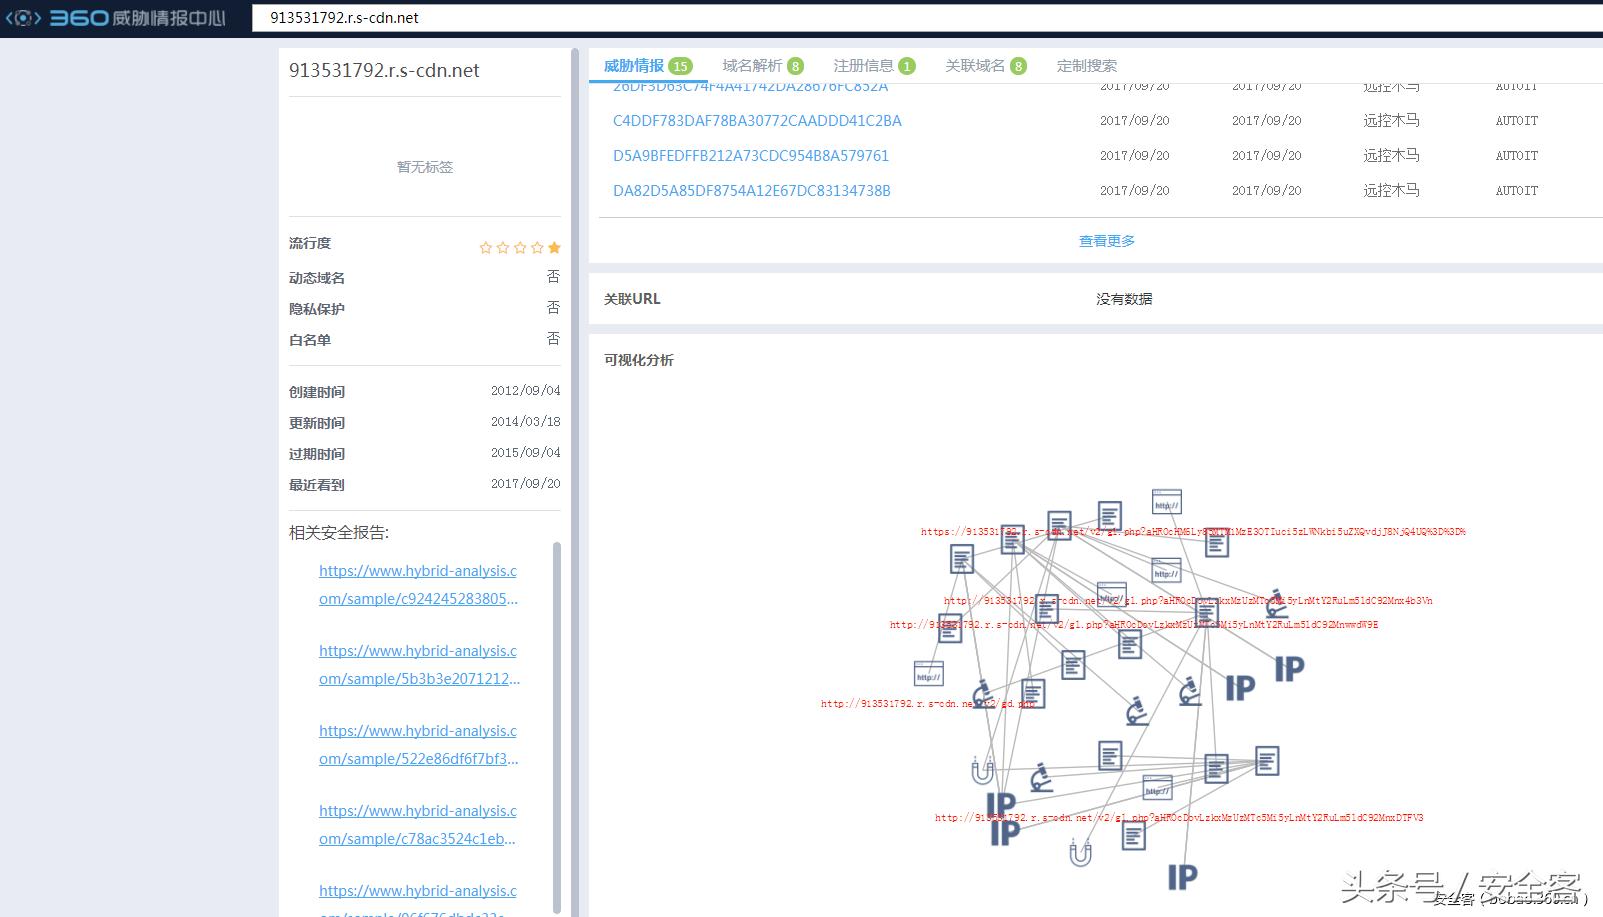The image size is (1603, 917).
Task: Click the 360 威胁情报中心 logo
Action: coord(117,18)
